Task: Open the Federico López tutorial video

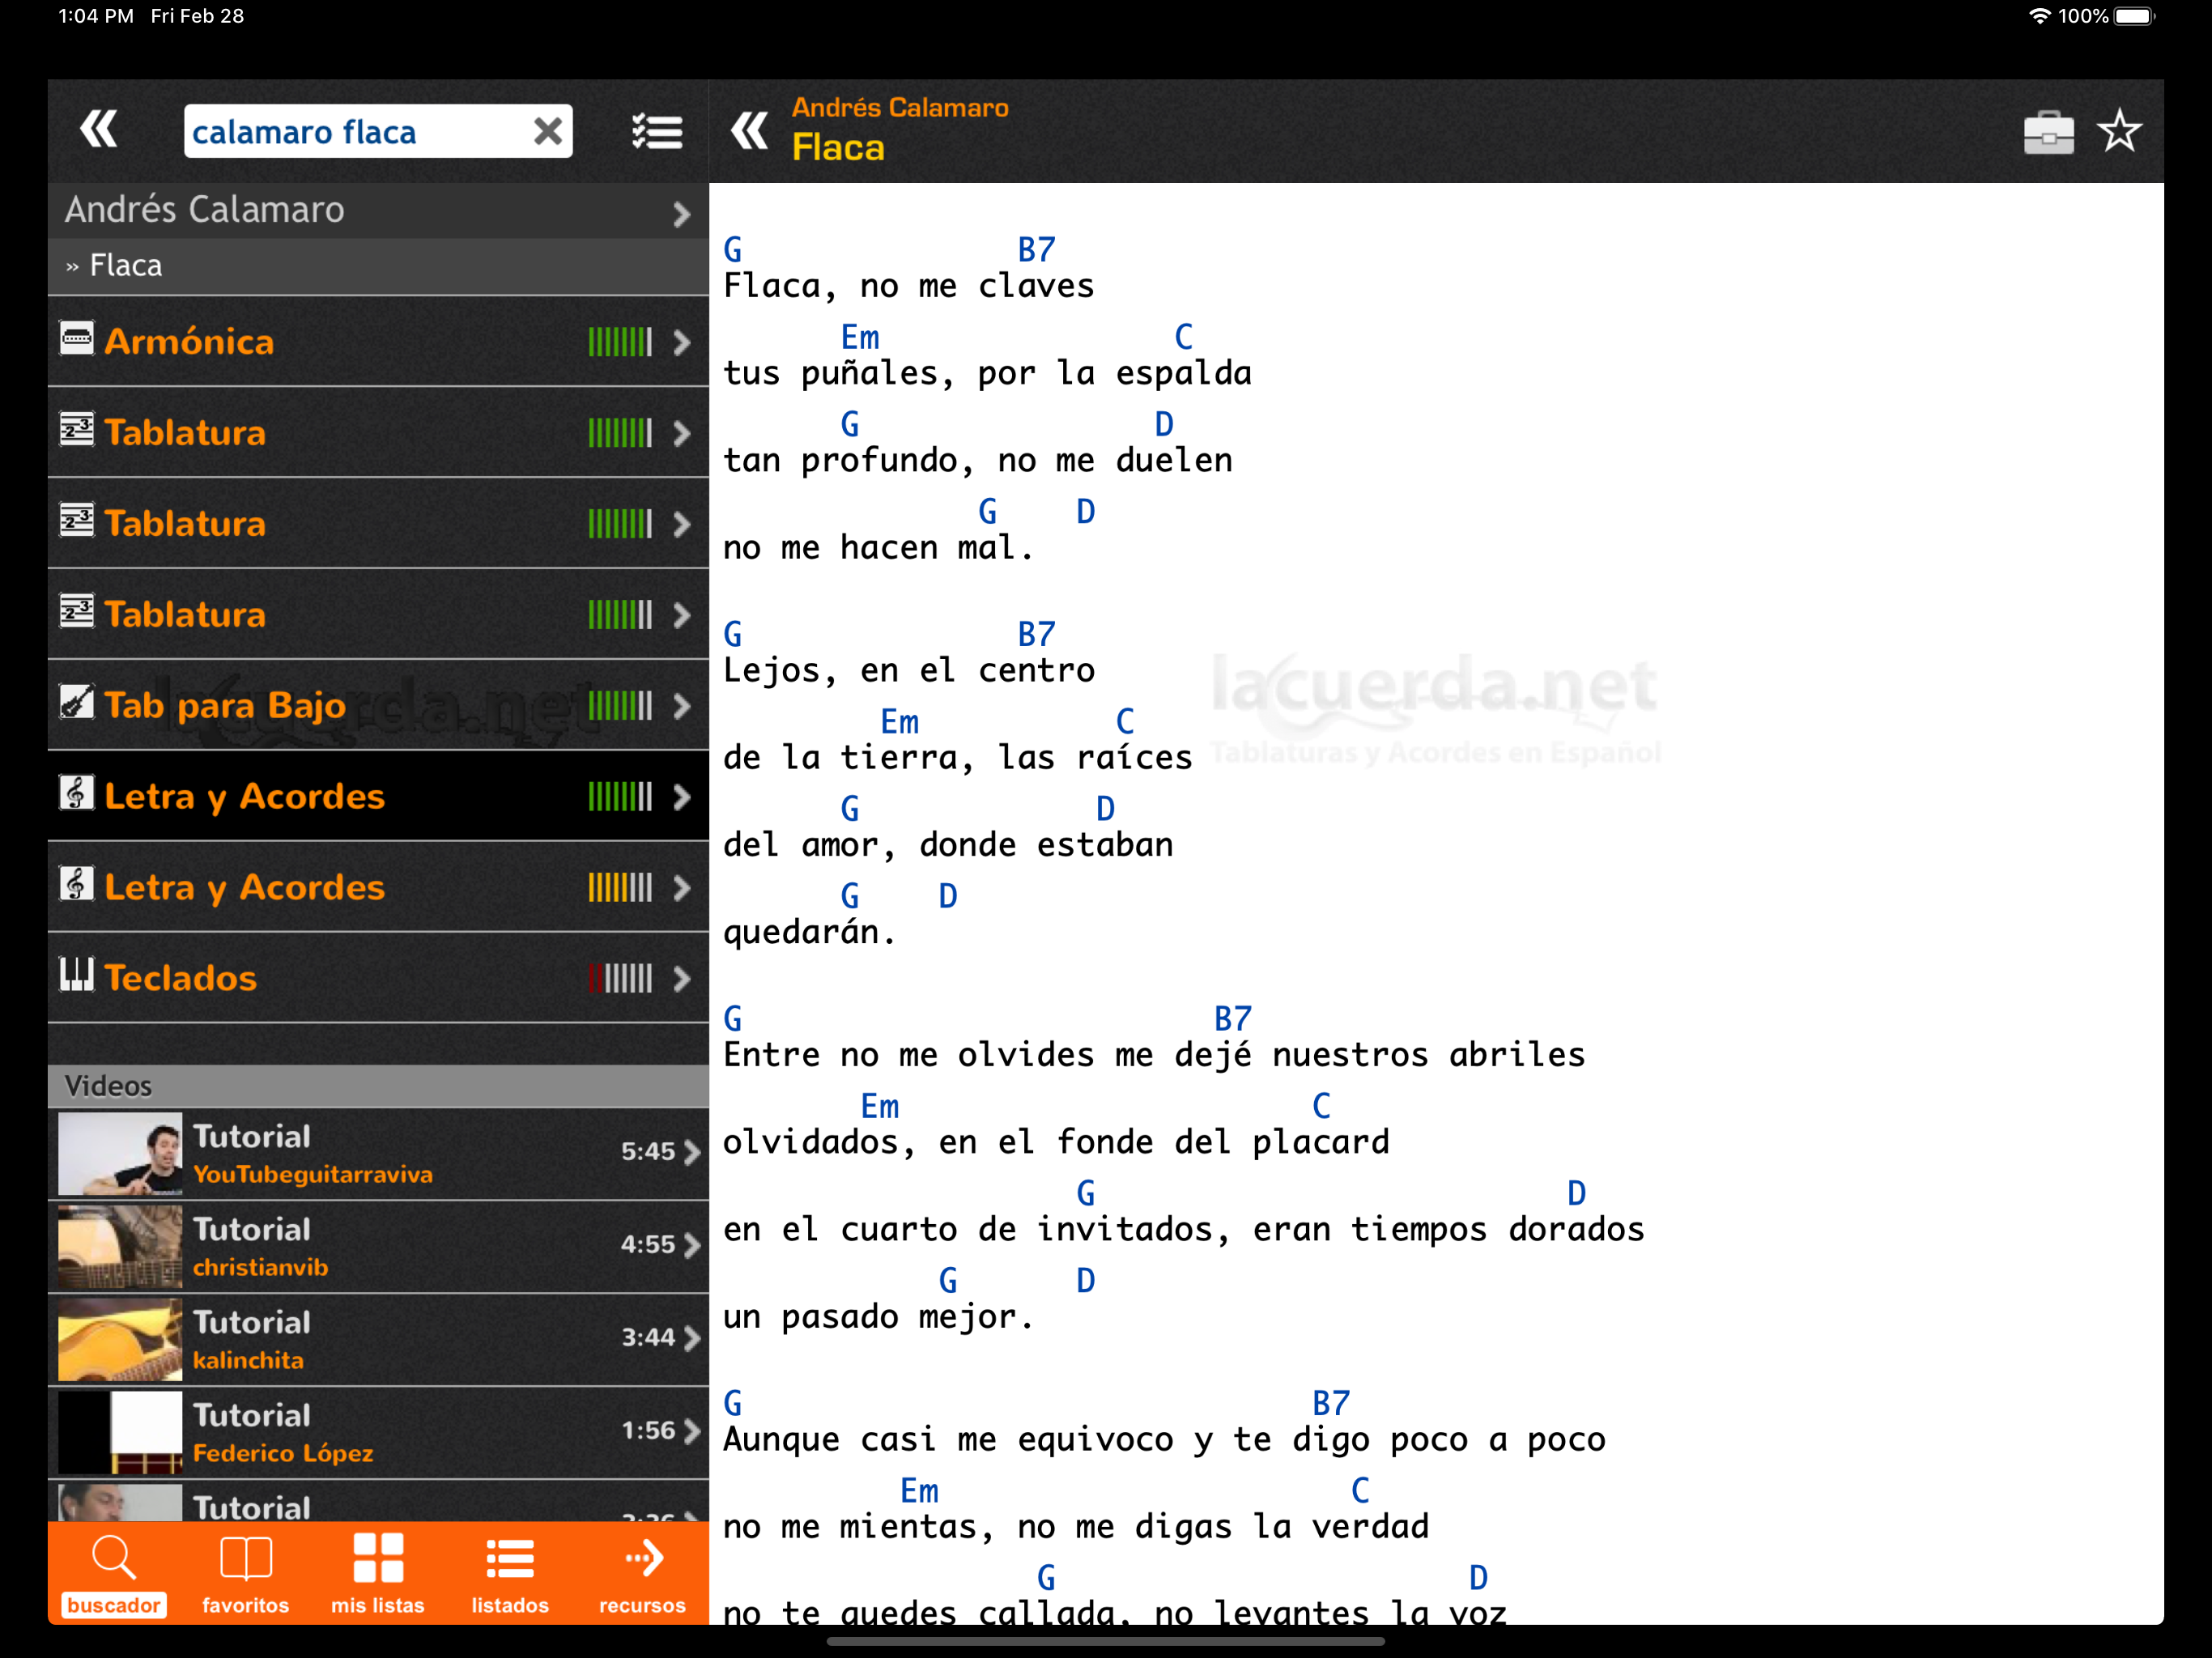Action: pyautogui.click(x=378, y=1433)
